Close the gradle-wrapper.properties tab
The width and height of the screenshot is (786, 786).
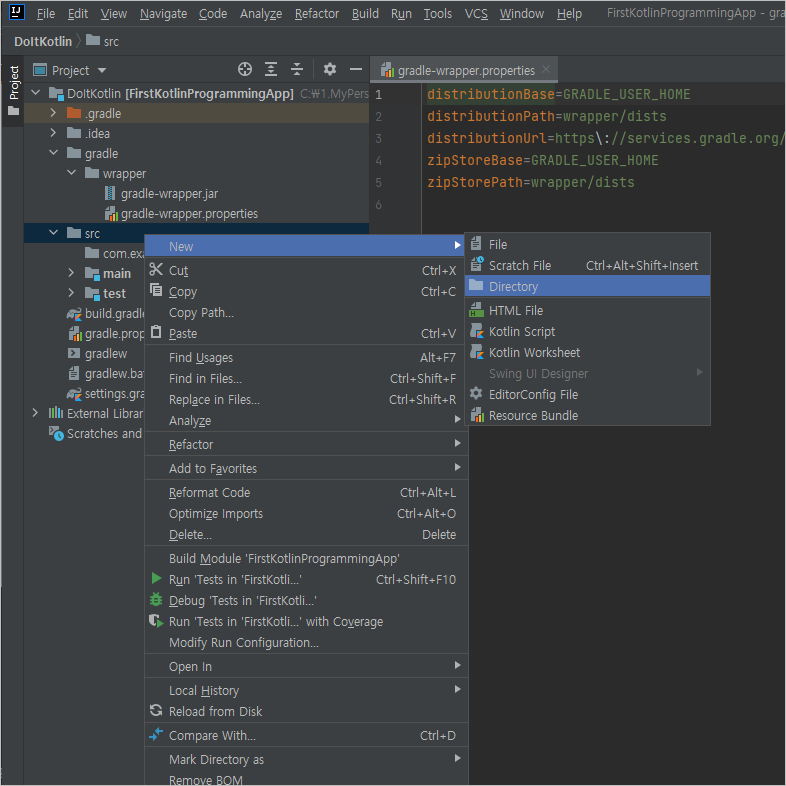[x=546, y=69]
